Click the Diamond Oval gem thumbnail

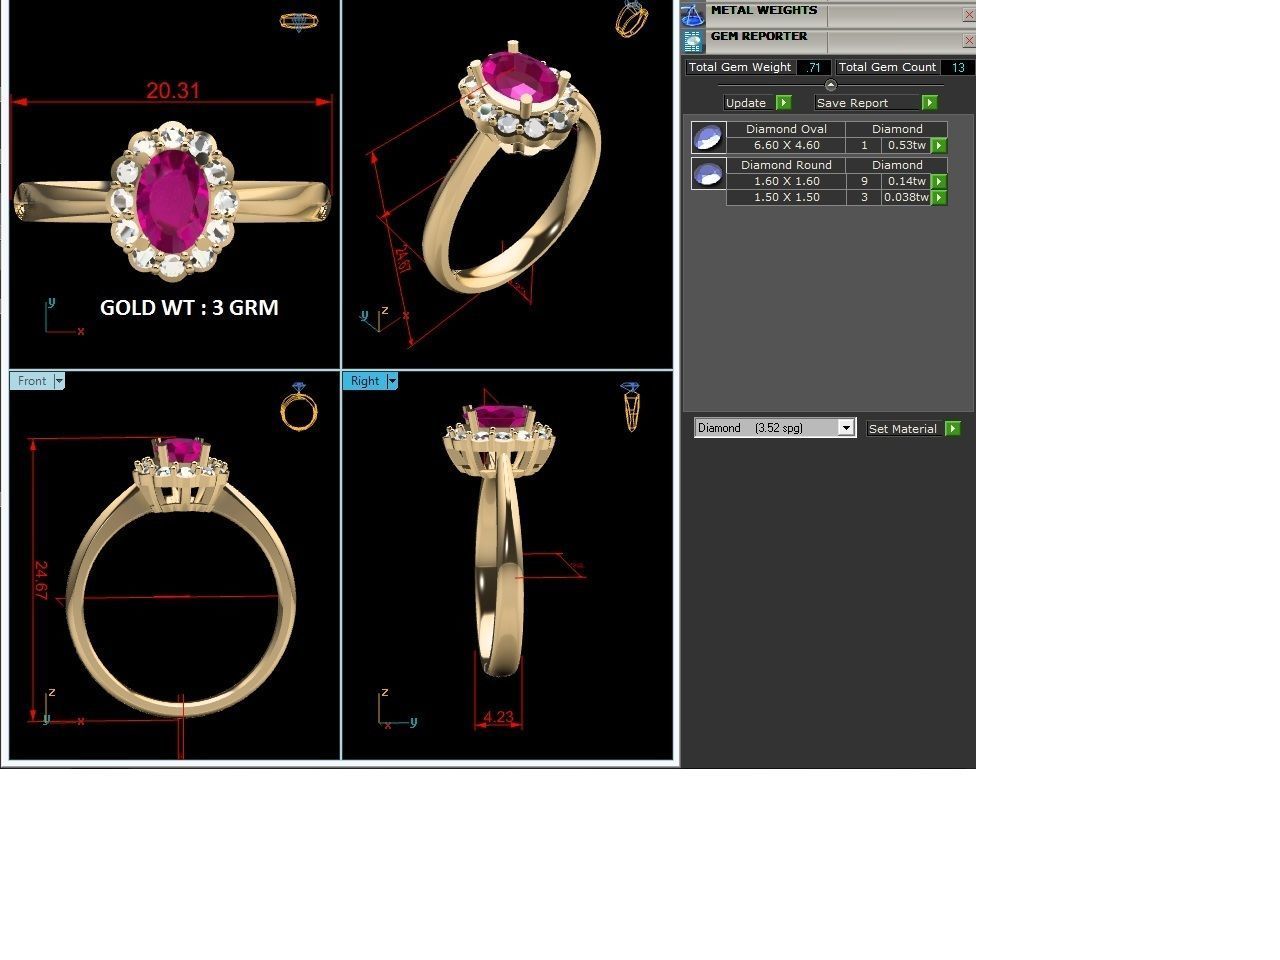coord(708,137)
